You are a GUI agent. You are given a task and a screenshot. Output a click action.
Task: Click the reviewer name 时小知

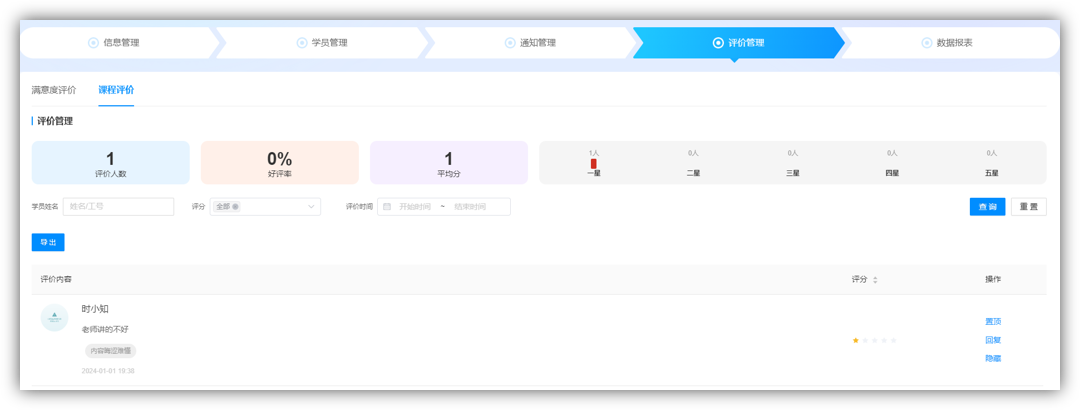pyautogui.click(x=95, y=309)
